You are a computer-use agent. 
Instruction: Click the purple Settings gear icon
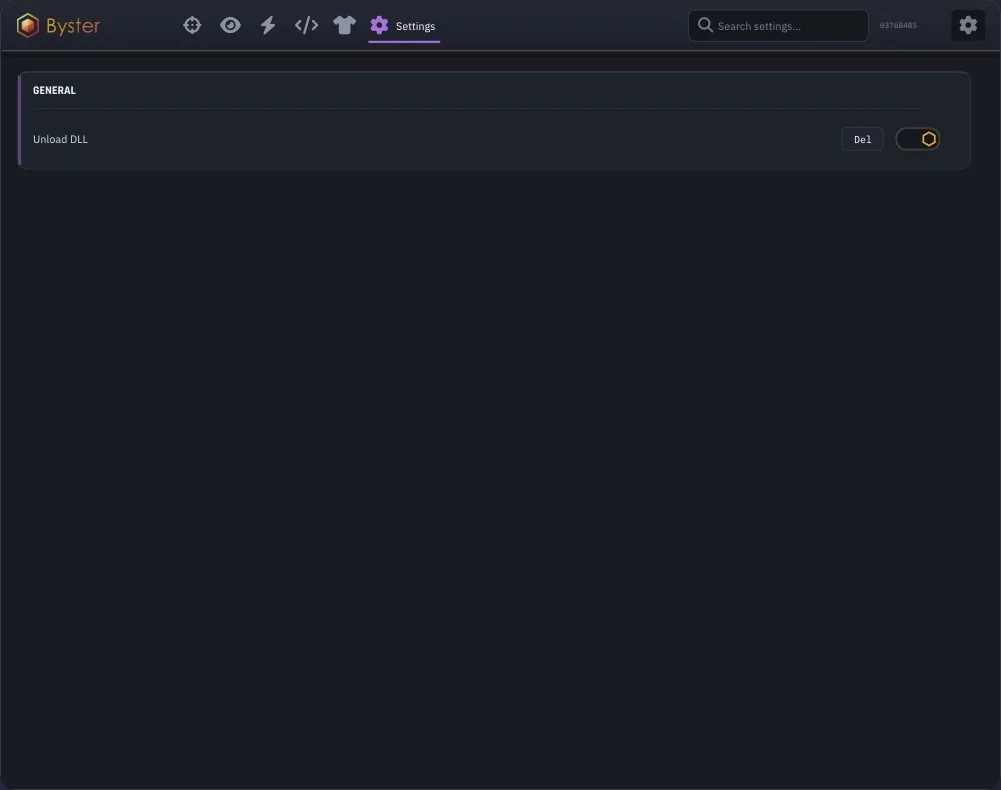[x=379, y=26]
